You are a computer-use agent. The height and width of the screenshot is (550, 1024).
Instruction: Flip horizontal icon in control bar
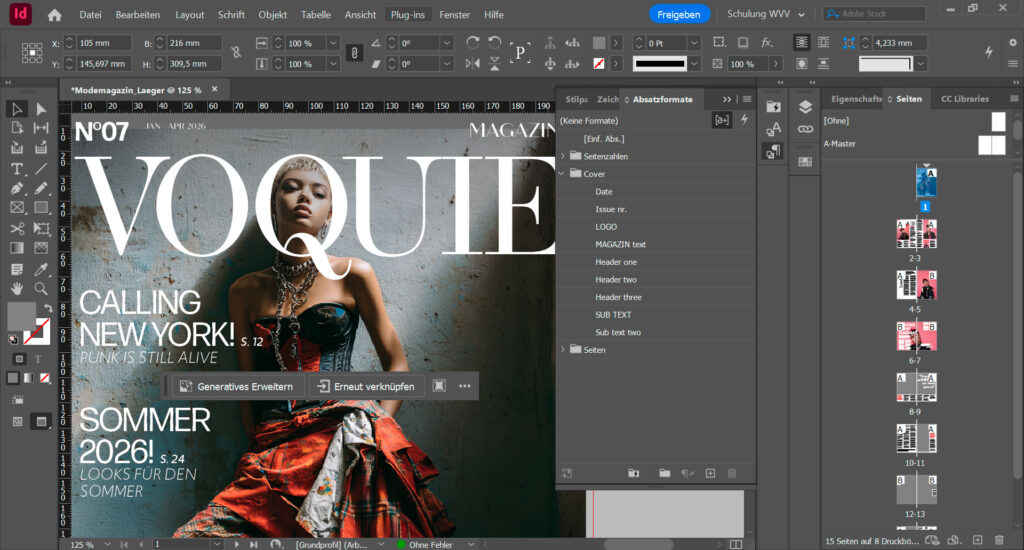pyautogui.click(x=472, y=63)
